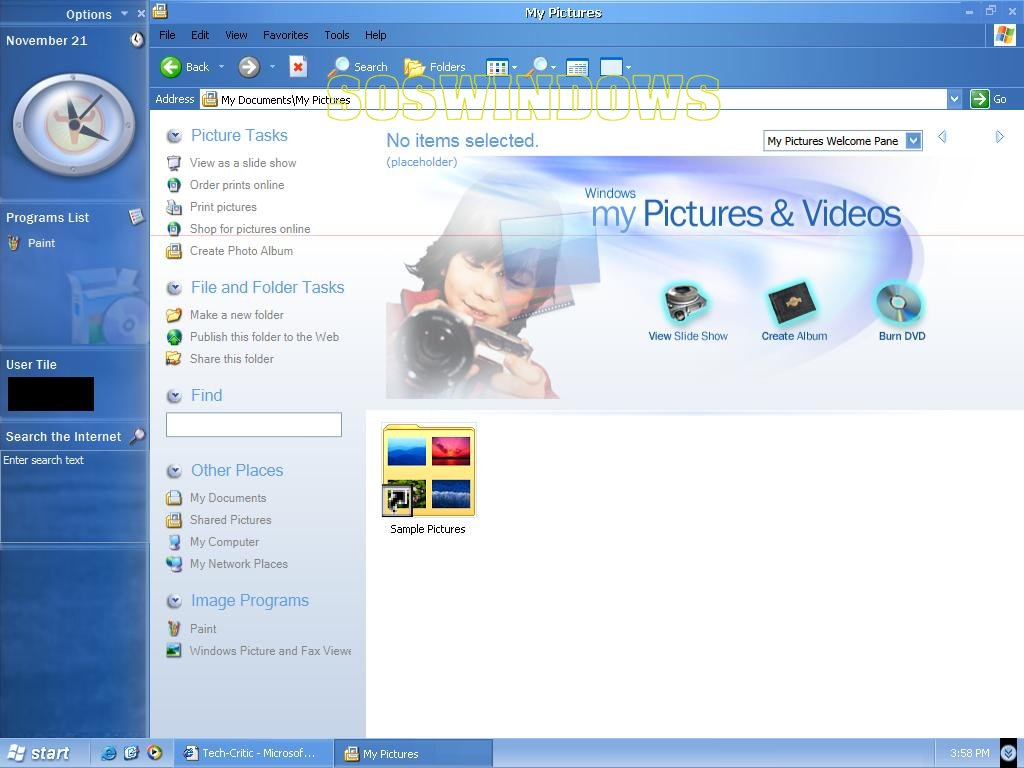Go to Shared Pictures

[231, 520]
